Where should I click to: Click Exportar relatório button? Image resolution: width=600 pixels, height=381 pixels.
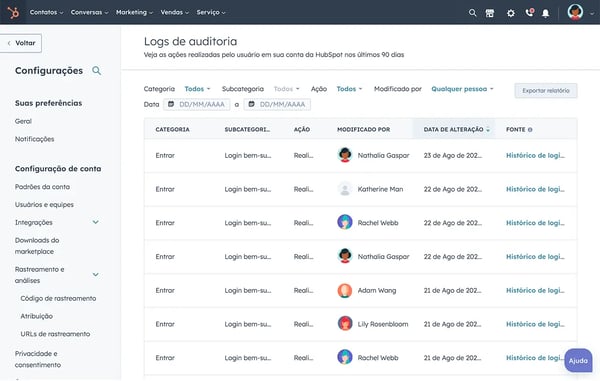point(546,91)
